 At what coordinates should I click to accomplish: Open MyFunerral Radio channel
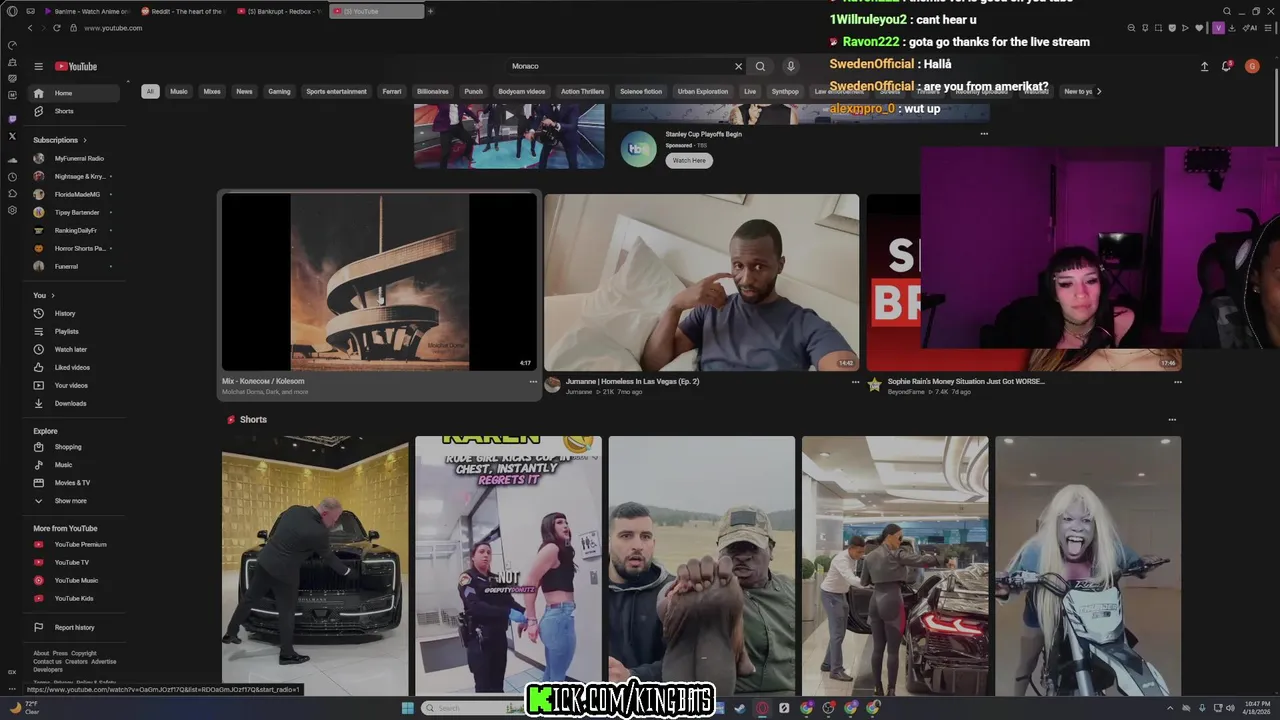tap(75, 158)
